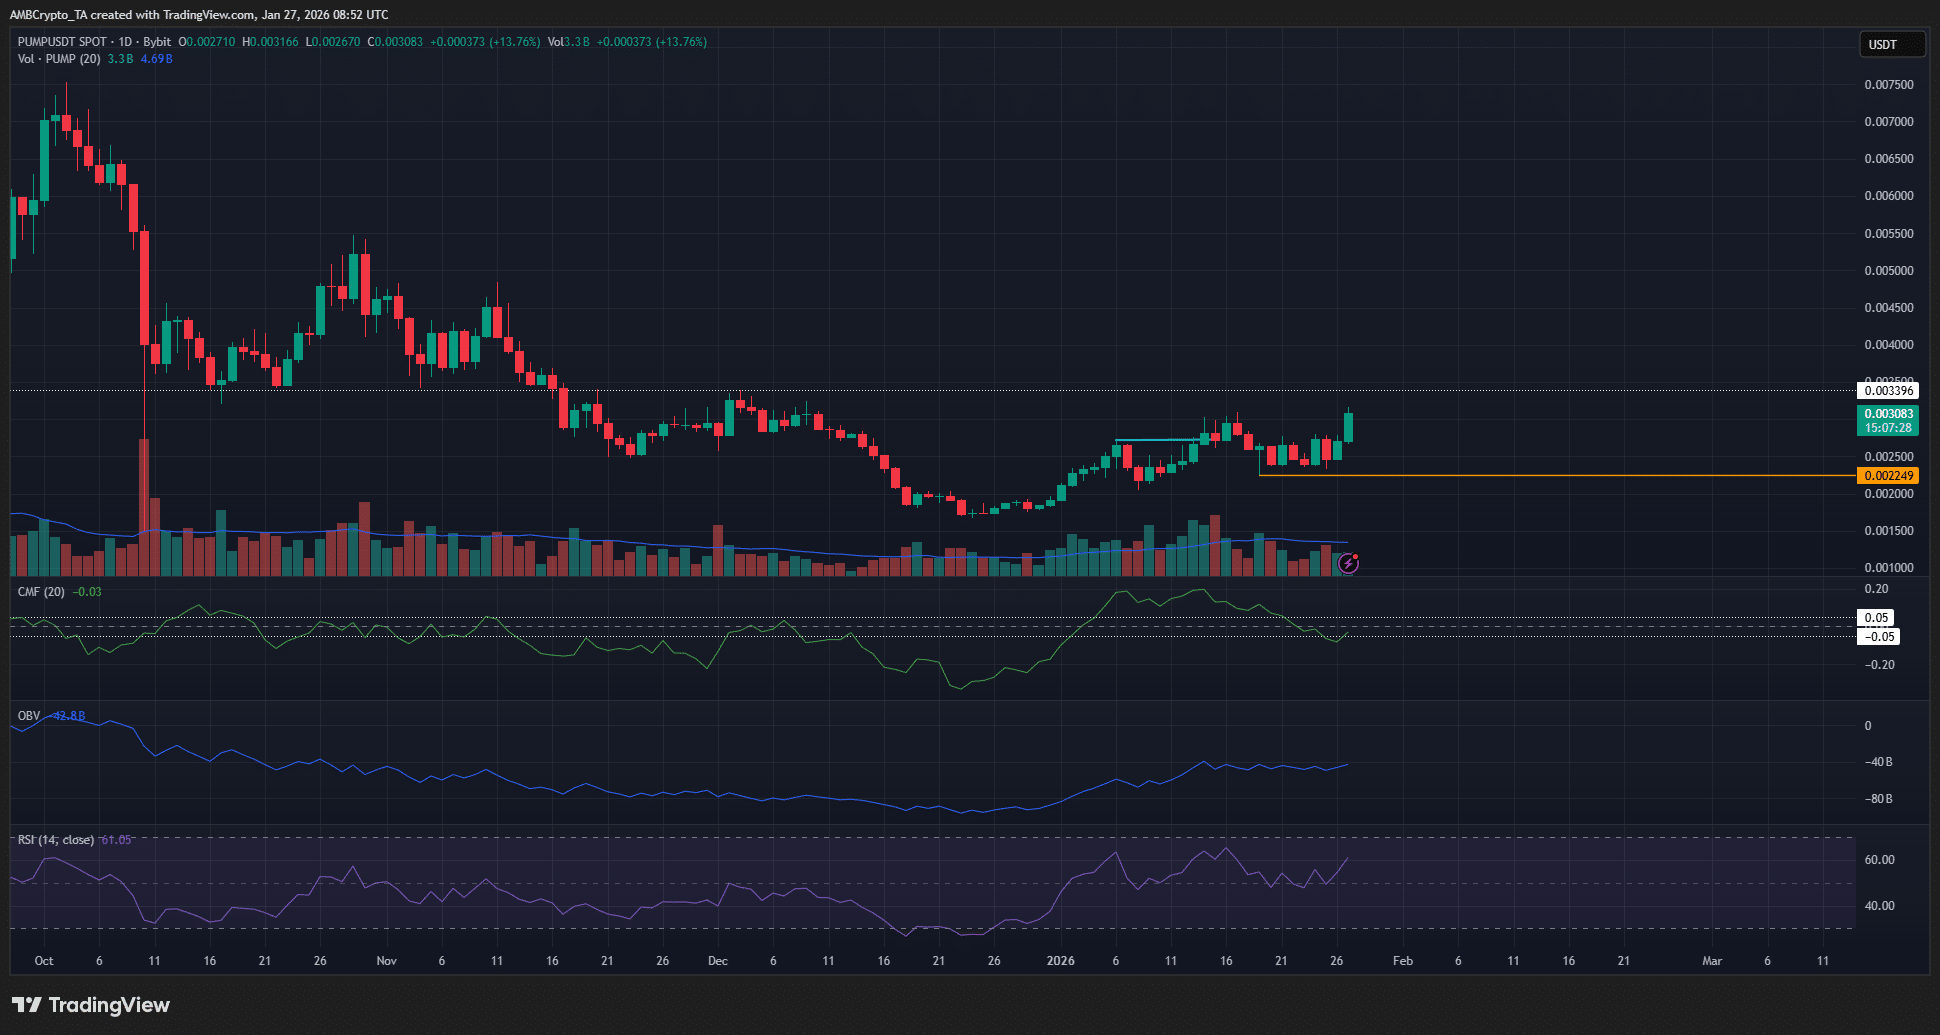Screen dimensions: 1940x1035
Task: Click the TradingView logo at bottom left
Action: 91,1005
